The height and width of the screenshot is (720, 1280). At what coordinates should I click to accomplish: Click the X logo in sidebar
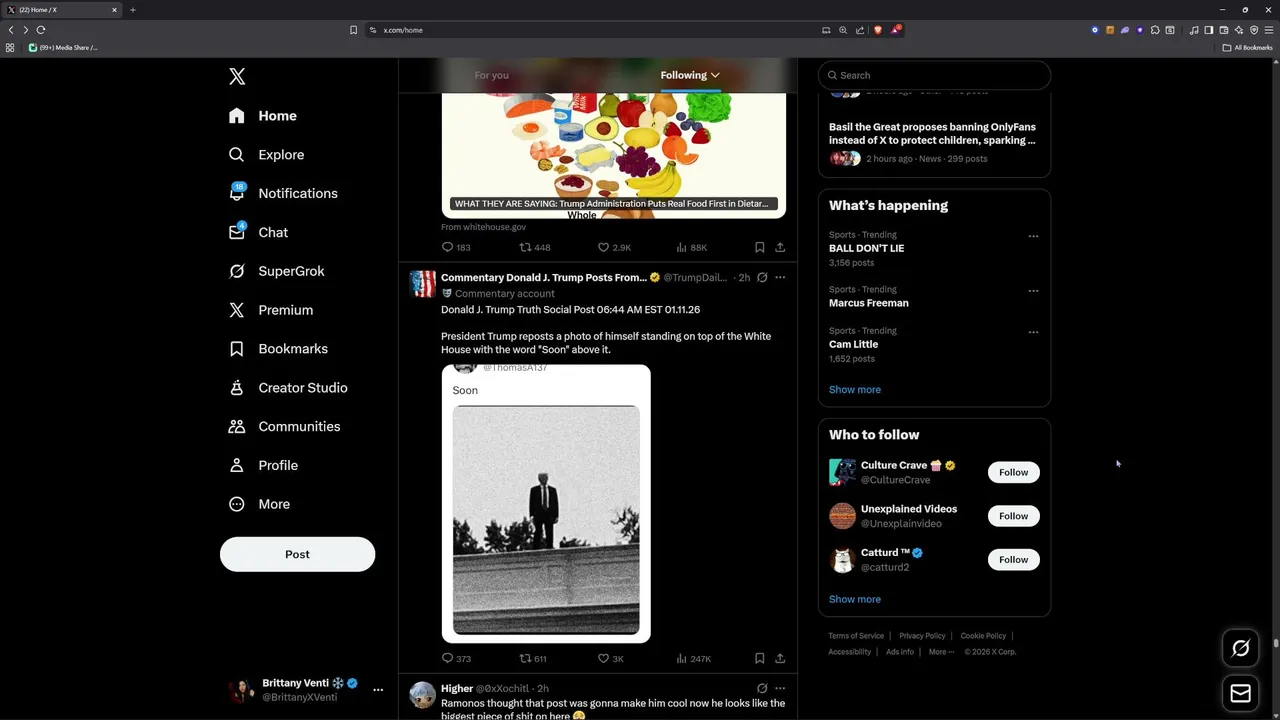pos(237,76)
